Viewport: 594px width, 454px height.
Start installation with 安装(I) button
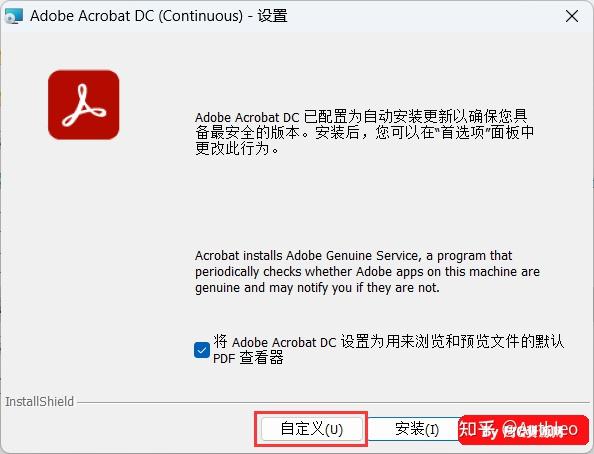click(417, 429)
